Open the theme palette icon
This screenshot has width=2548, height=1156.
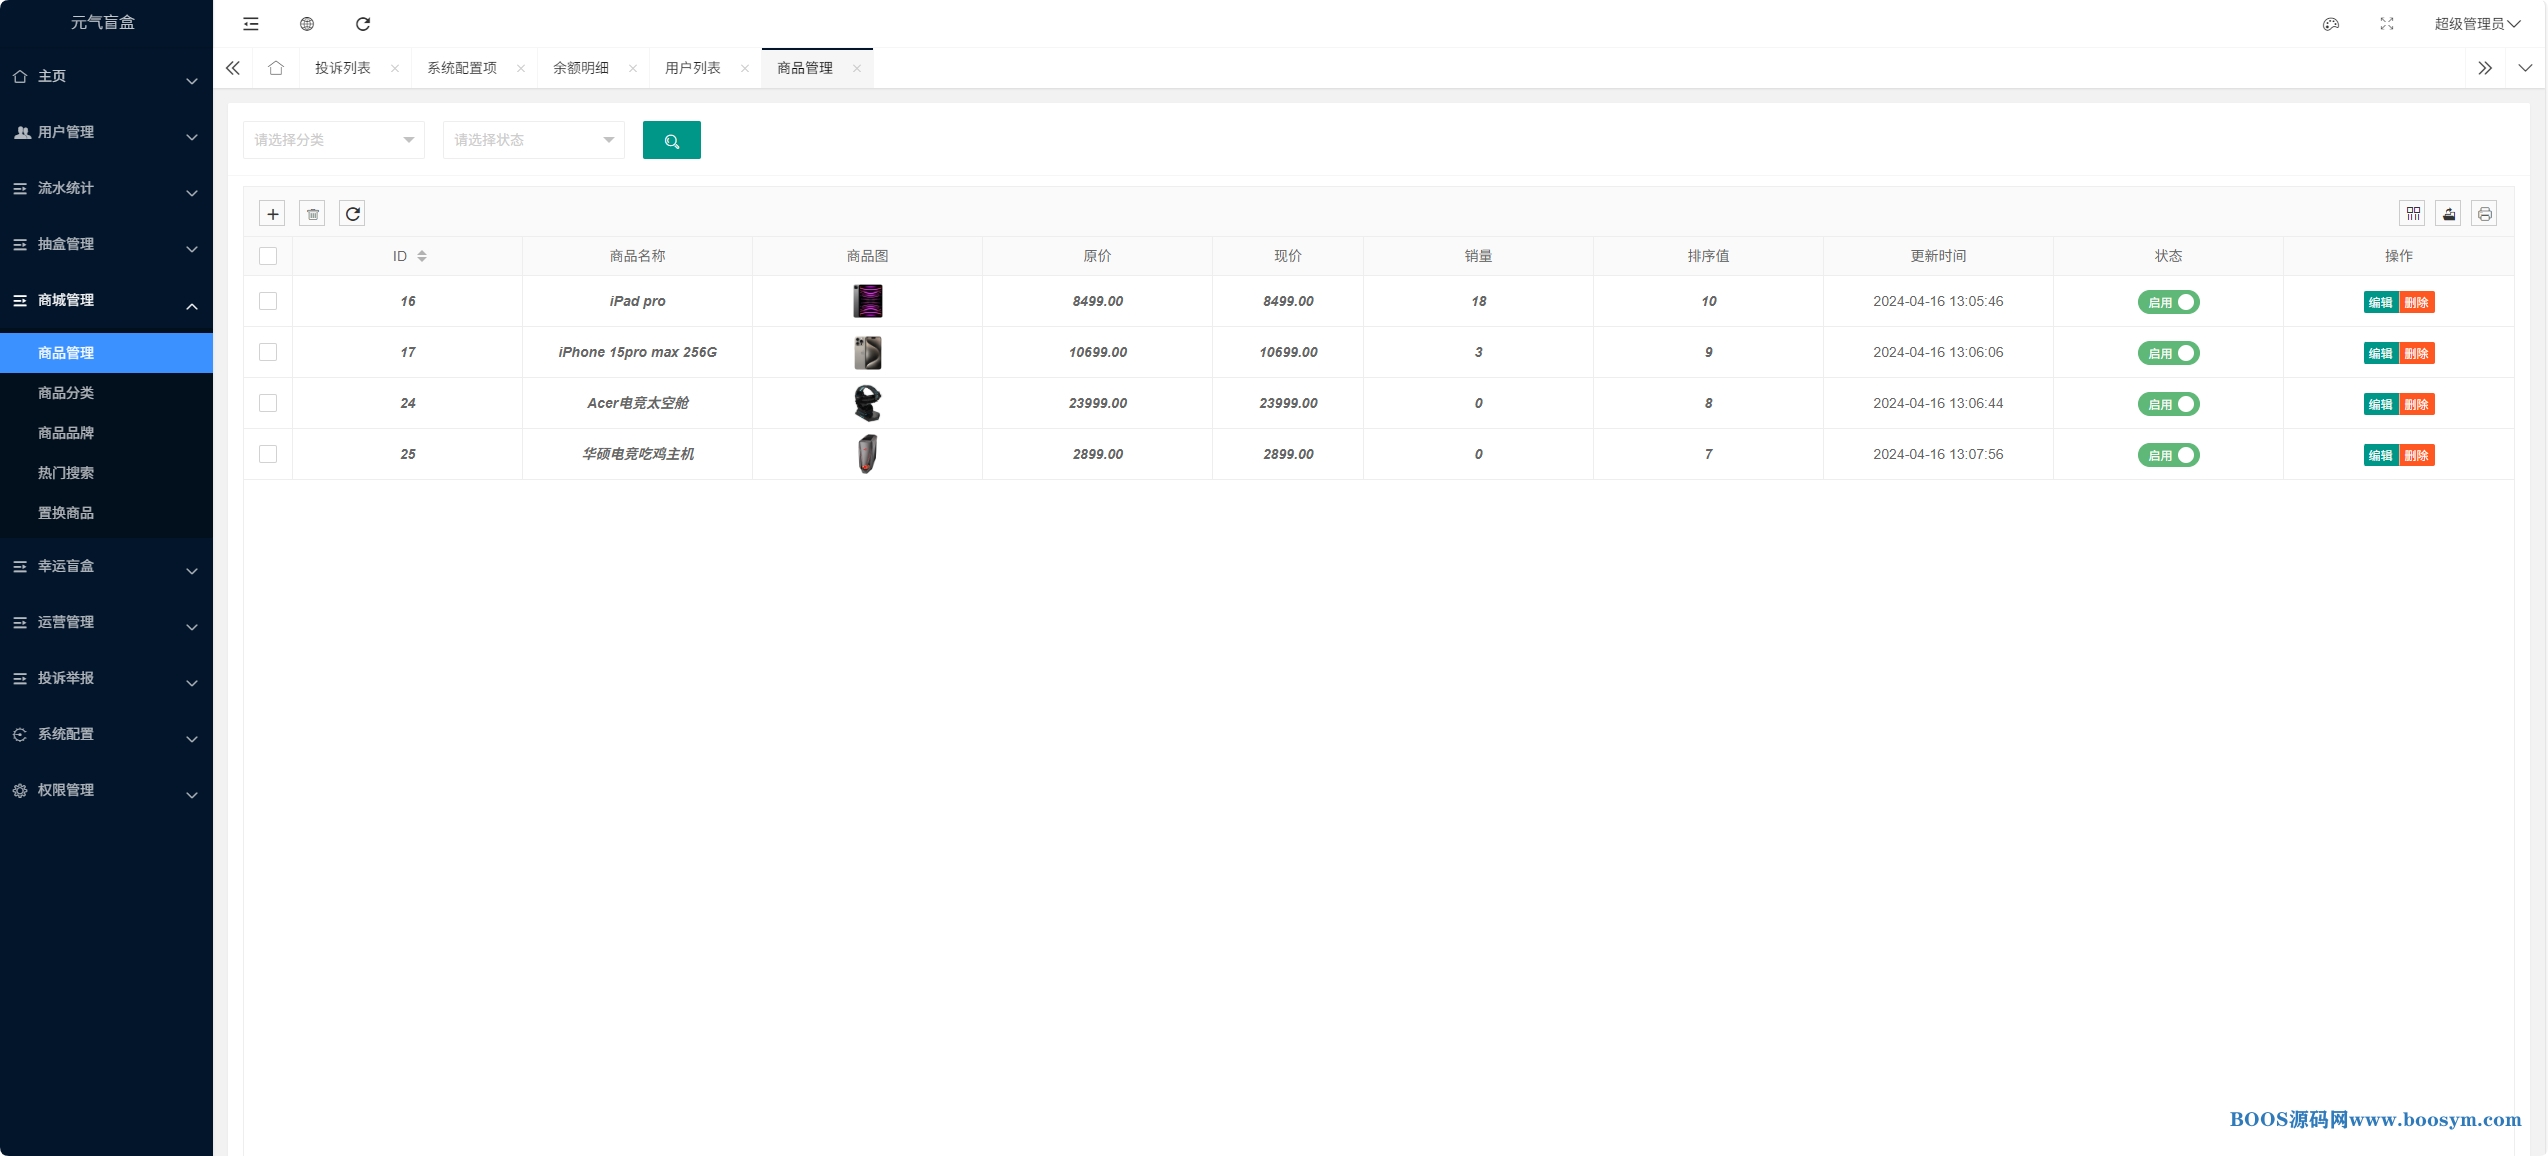click(x=2330, y=24)
